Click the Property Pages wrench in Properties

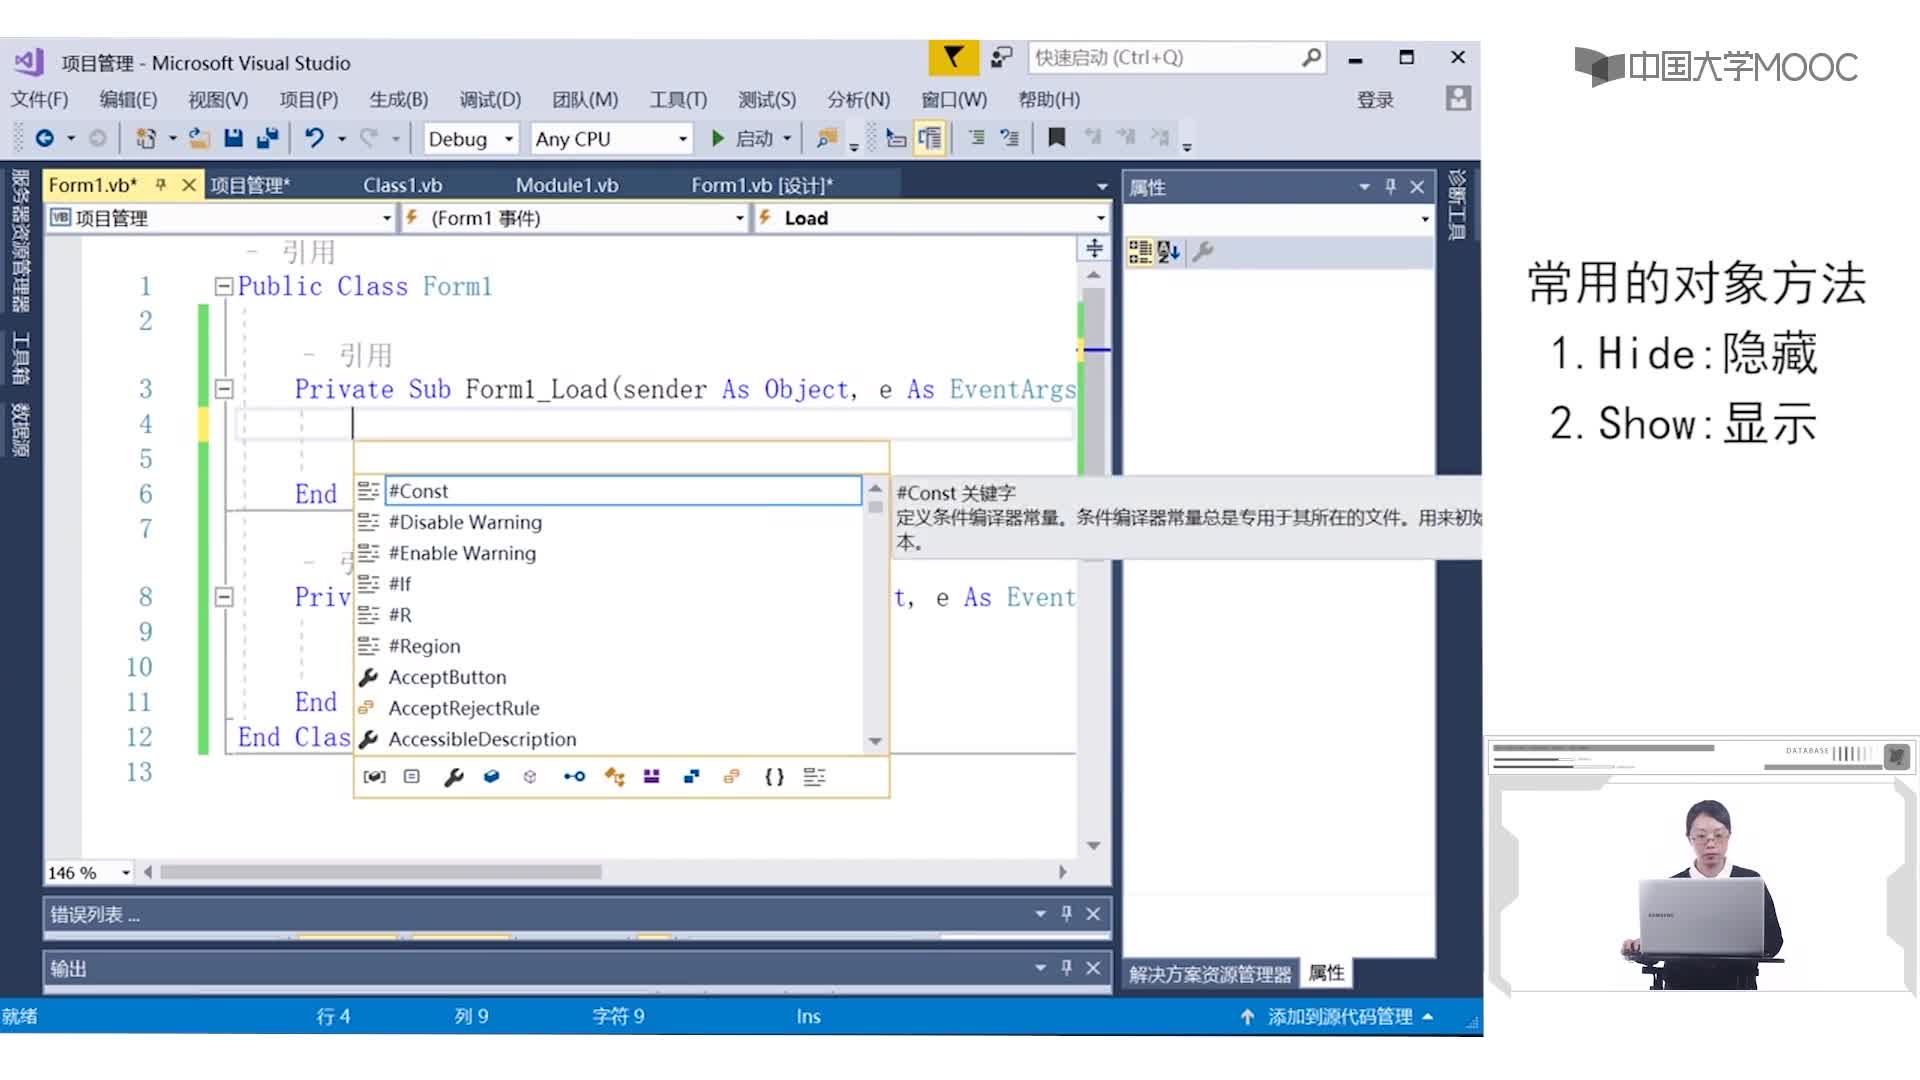(x=1203, y=252)
